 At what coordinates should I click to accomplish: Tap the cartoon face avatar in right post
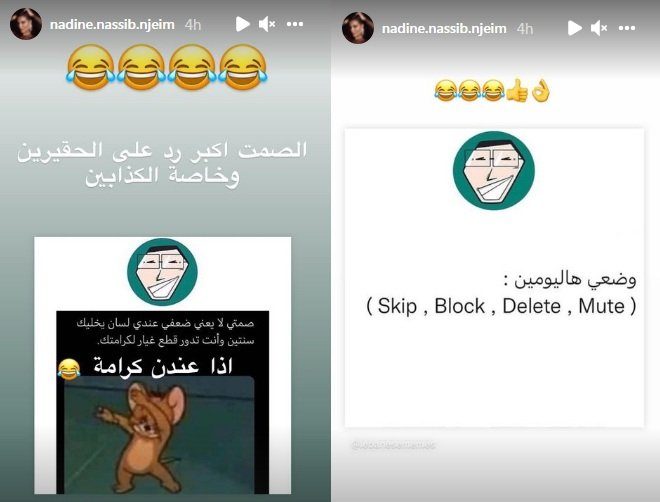[494, 170]
